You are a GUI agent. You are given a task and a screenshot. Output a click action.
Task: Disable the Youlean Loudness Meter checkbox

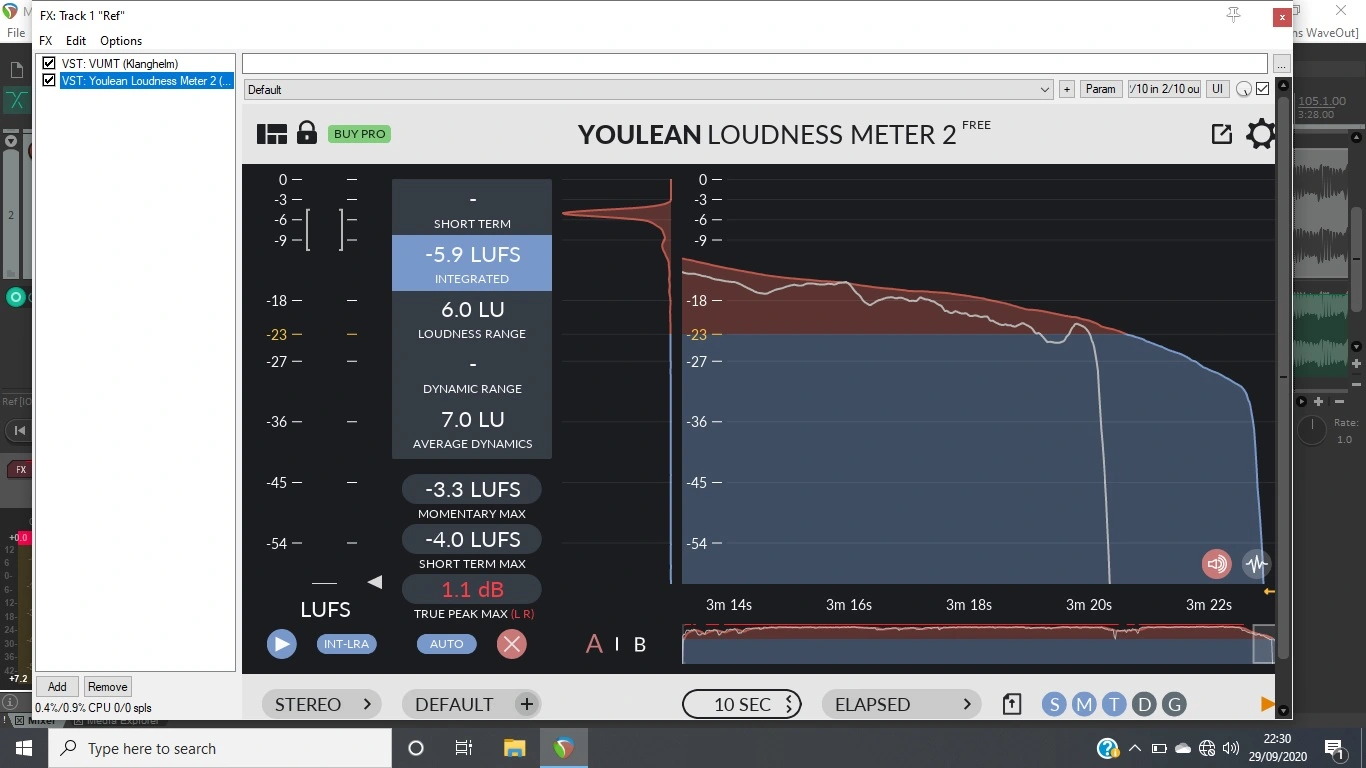(x=49, y=80)
